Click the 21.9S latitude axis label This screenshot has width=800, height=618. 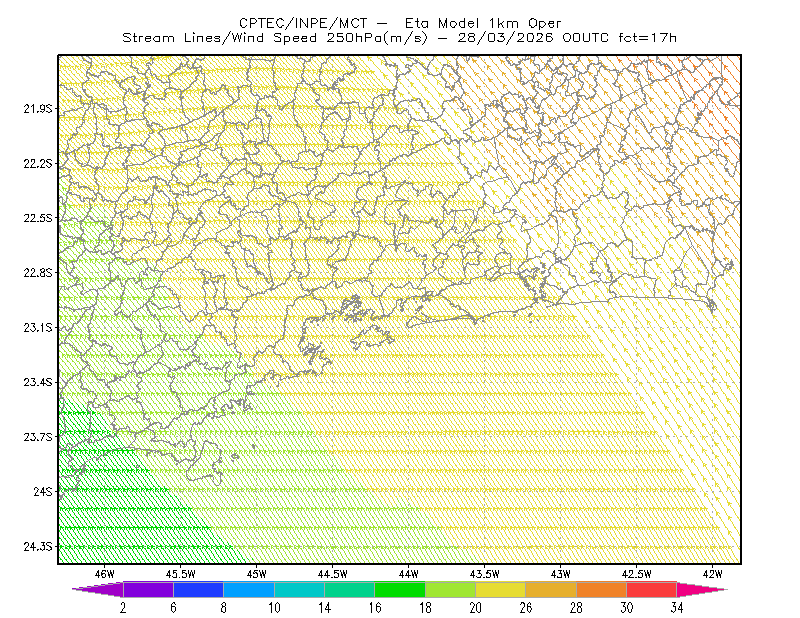click(38, 108)
